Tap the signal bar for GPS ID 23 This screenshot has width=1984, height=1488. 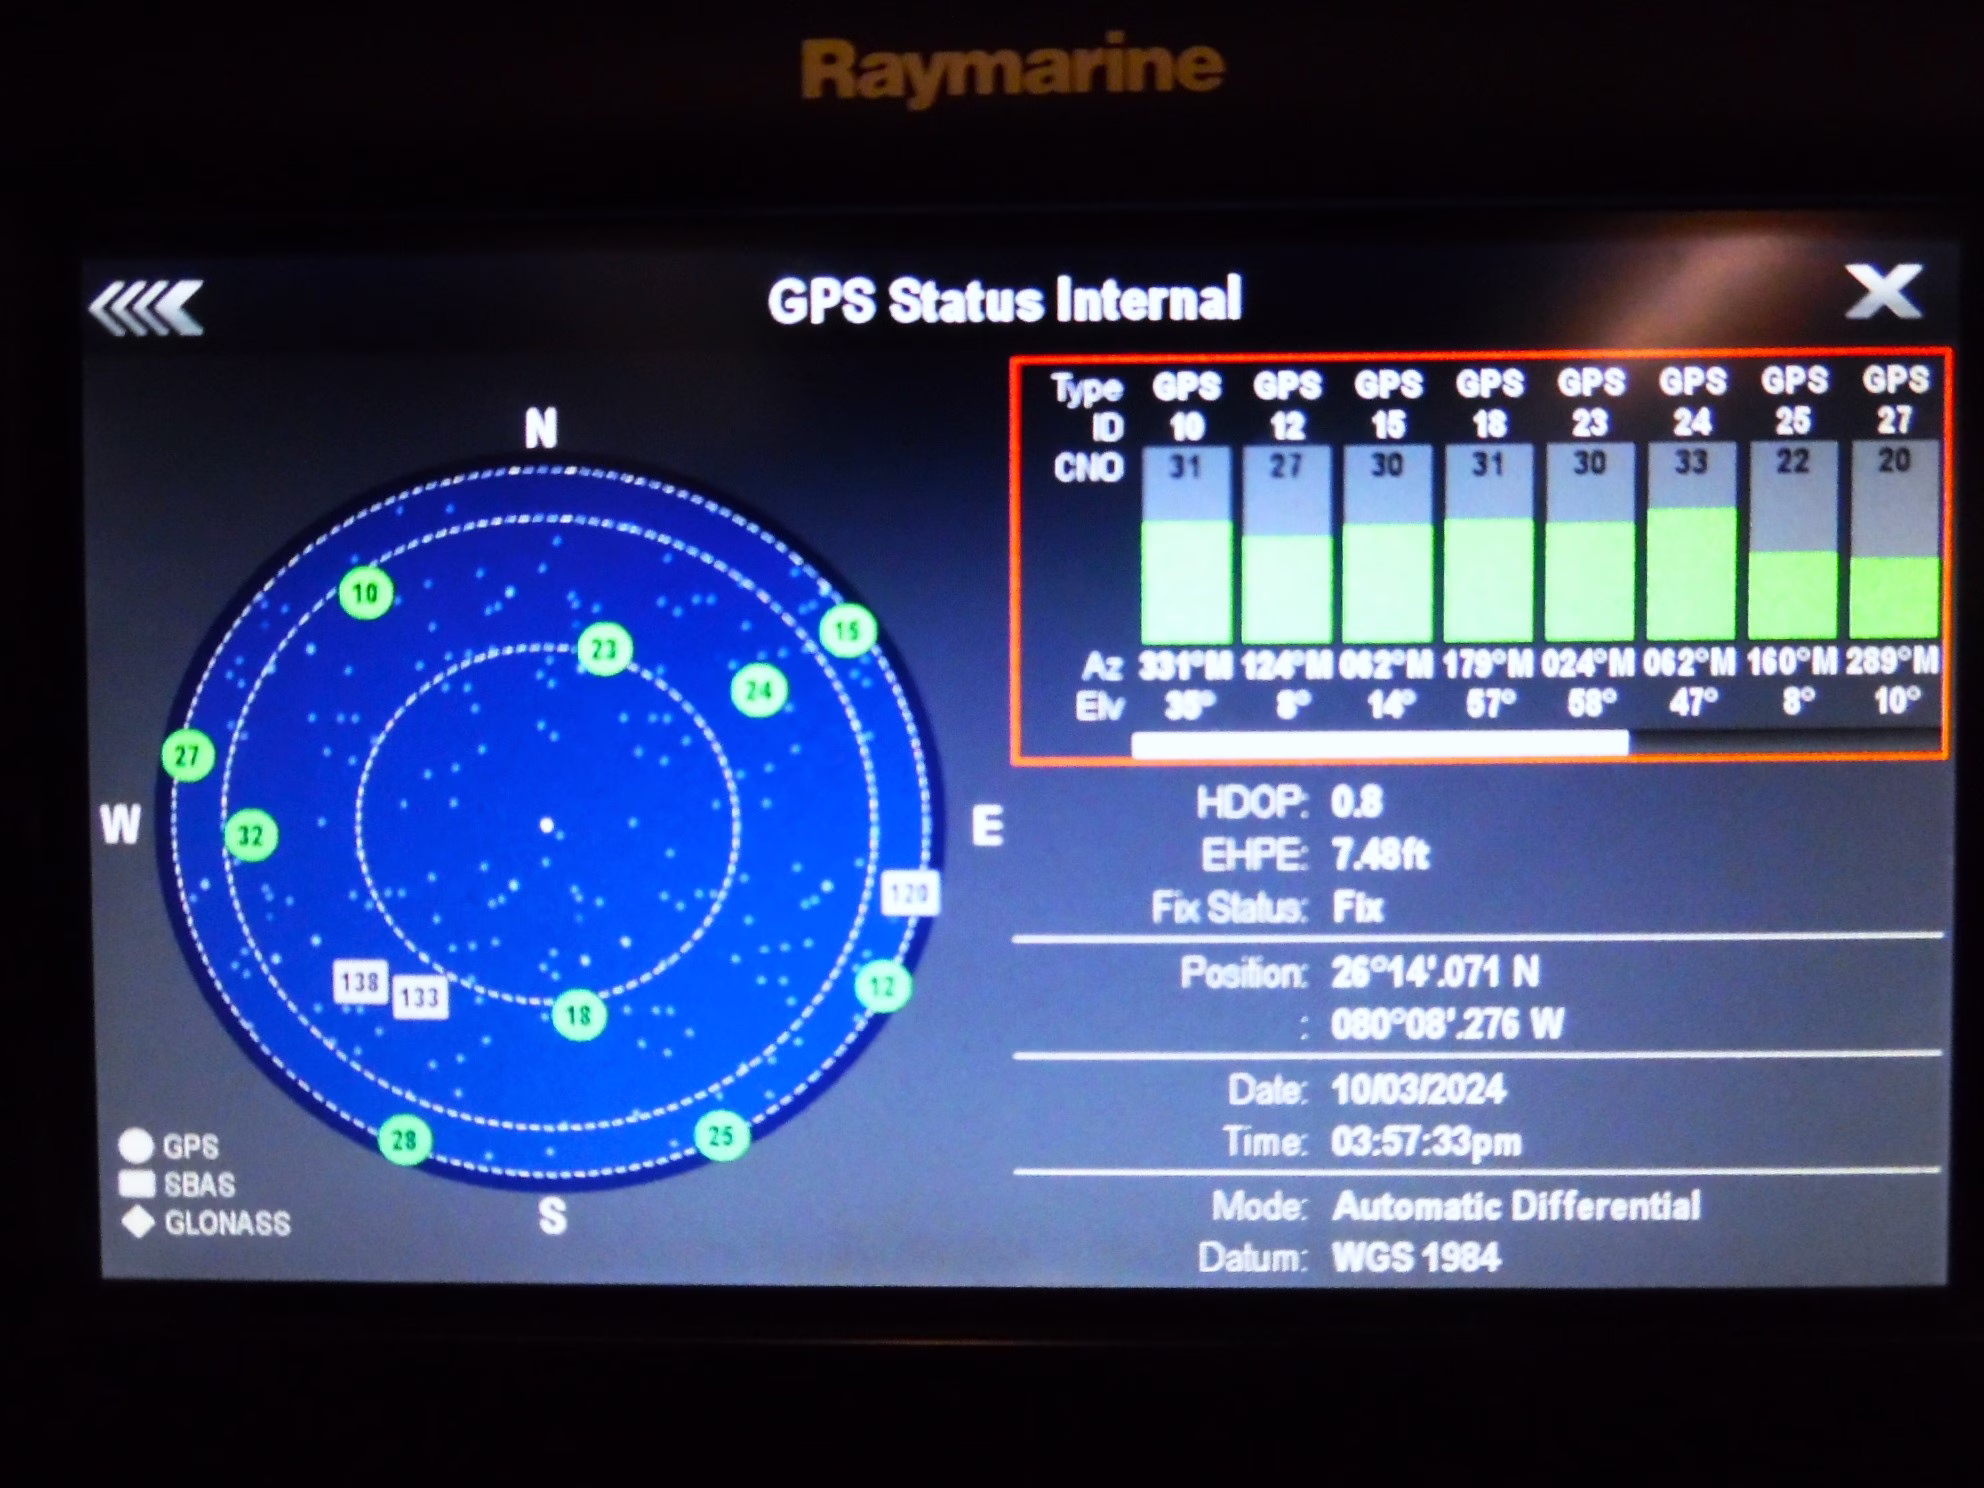(1590, 542)
